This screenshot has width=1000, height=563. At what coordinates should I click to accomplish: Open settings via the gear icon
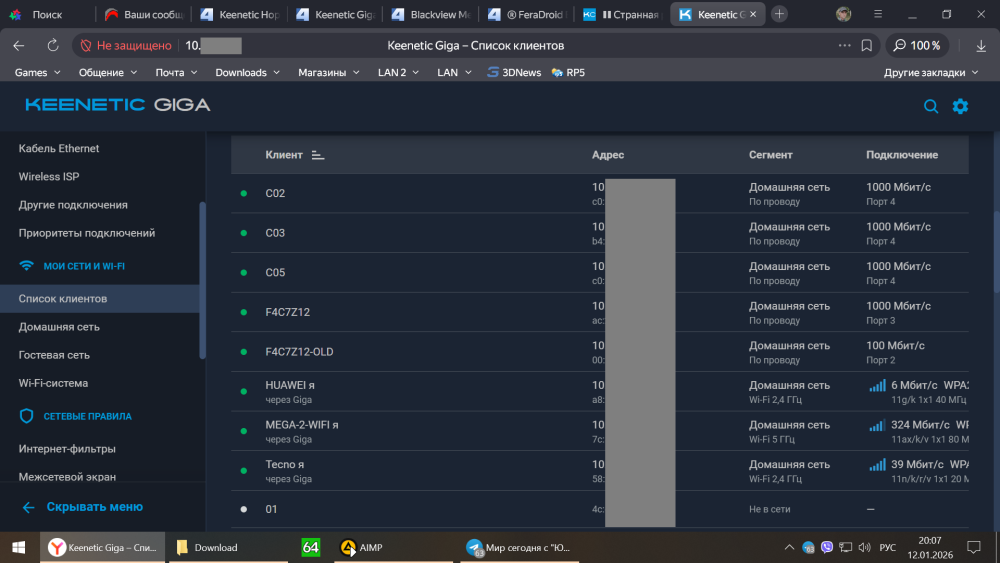pyautogui.click(x=960, y=106)
